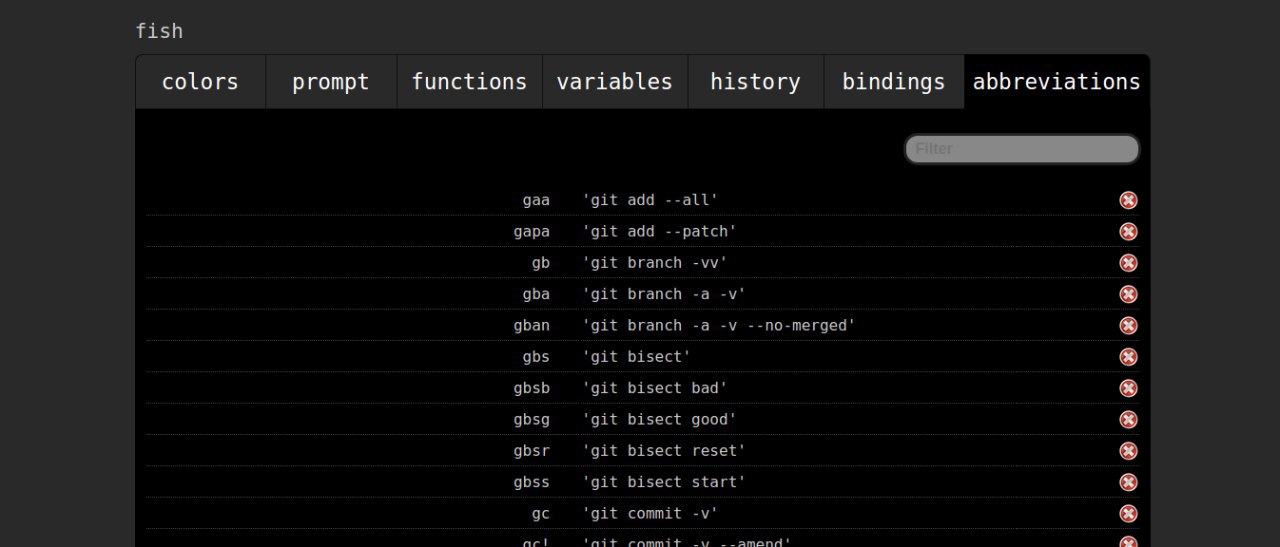Delete the gapa abbreviation

pos(1128,232)
